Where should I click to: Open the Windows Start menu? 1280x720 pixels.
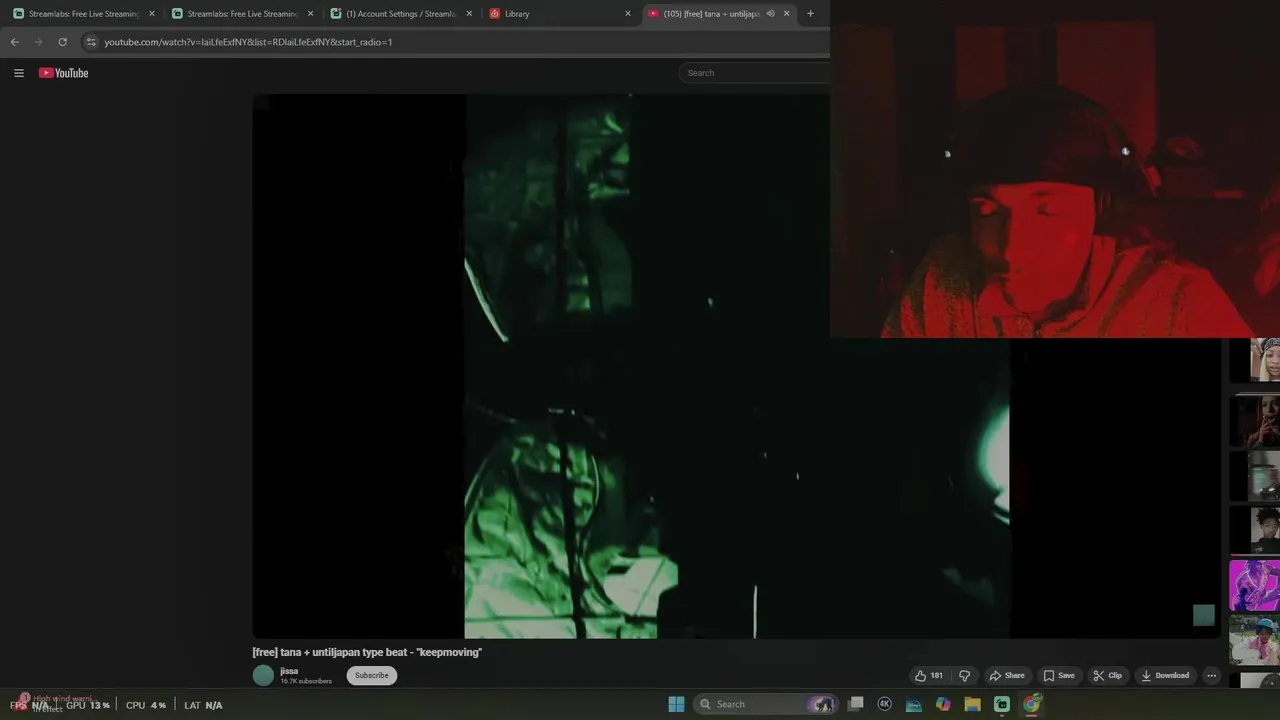pos(676,704)
